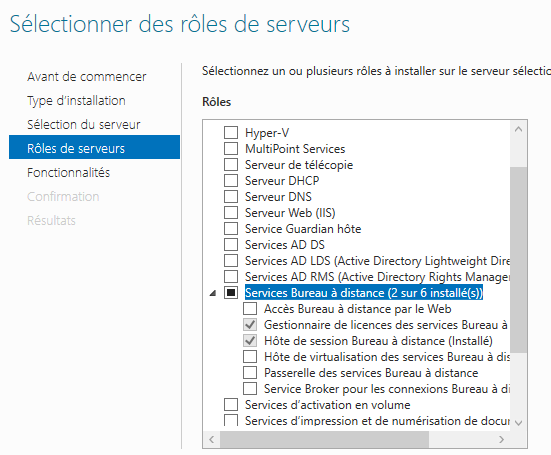Click the horizontal scrollbar right arrow

(x=501, y=439)
